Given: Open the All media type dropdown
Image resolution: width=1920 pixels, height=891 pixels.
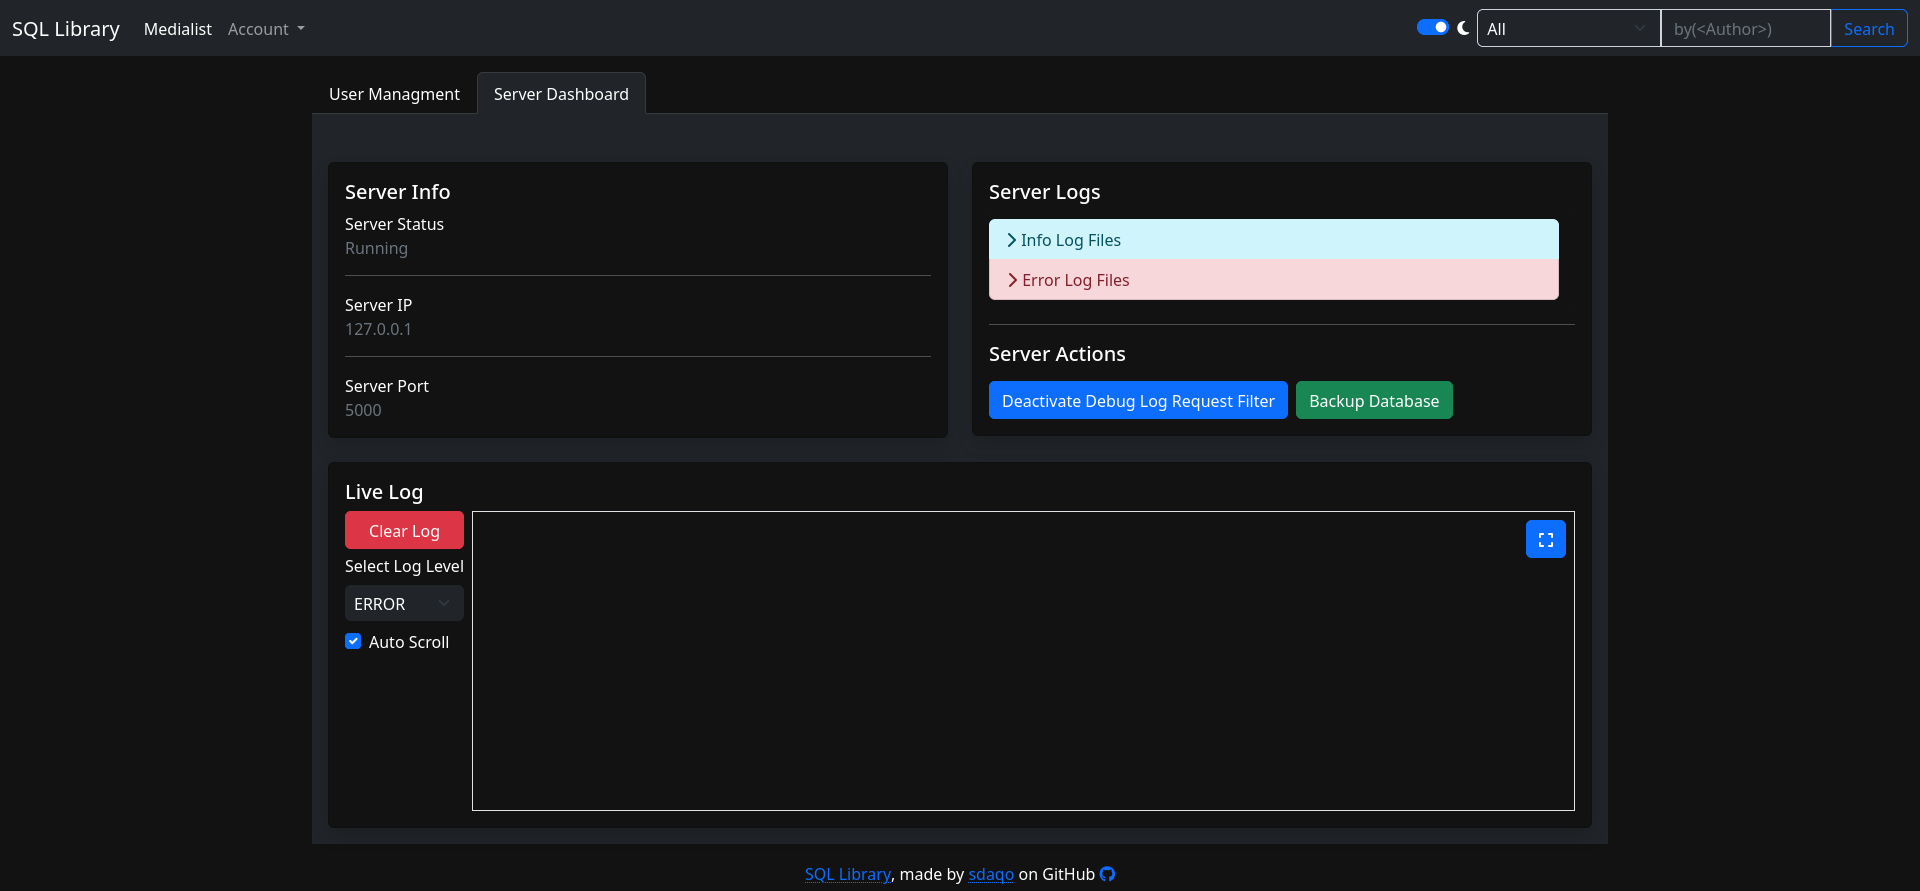Looking at the screenshot, I should pyautogui.click(x=1568, y=28).
